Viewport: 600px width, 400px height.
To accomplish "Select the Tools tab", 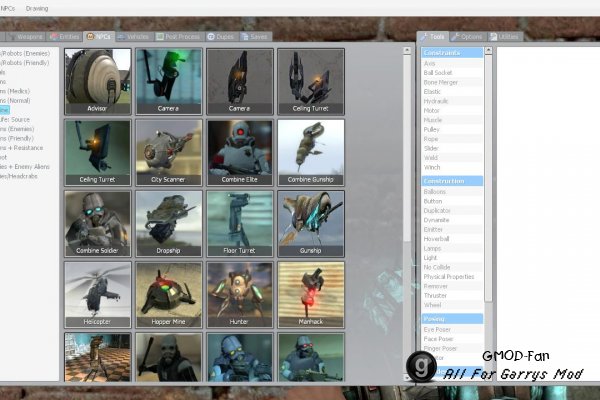I will click(433, 37).
